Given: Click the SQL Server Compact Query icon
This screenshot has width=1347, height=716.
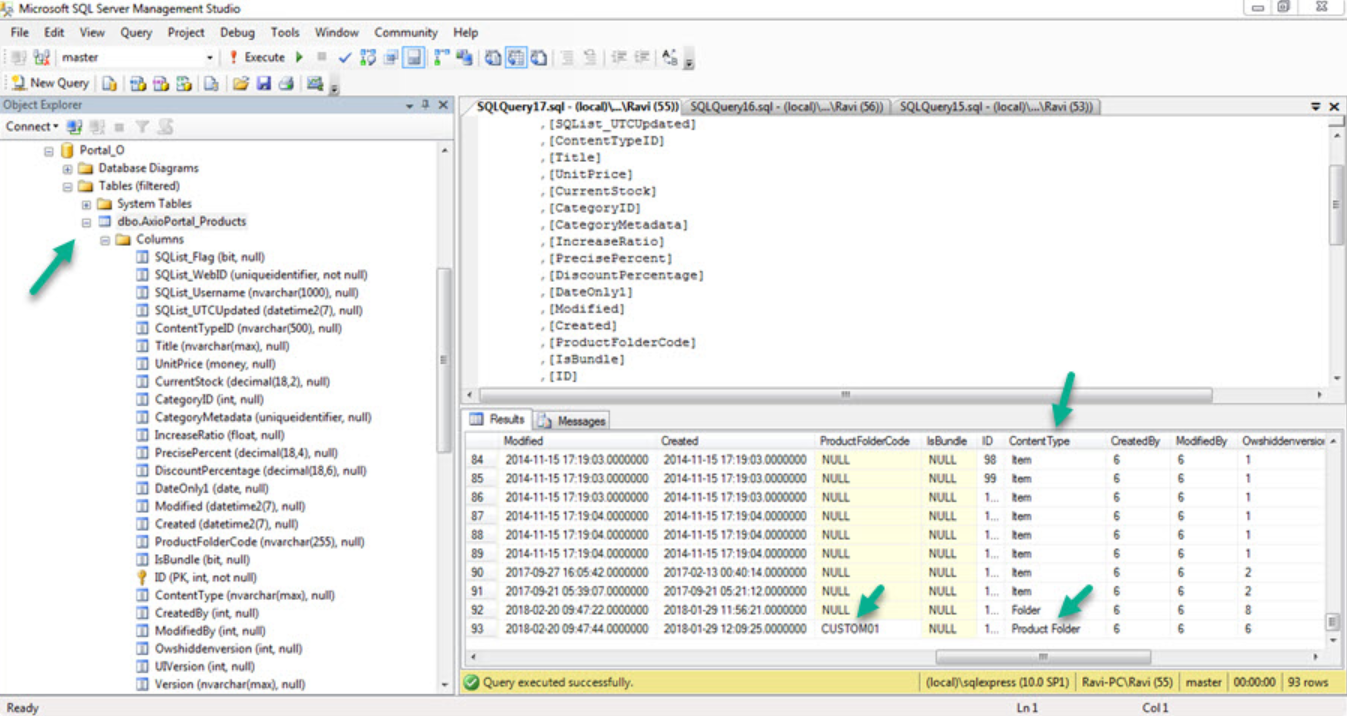Looking at the screenshot, I should coord(212,84).
